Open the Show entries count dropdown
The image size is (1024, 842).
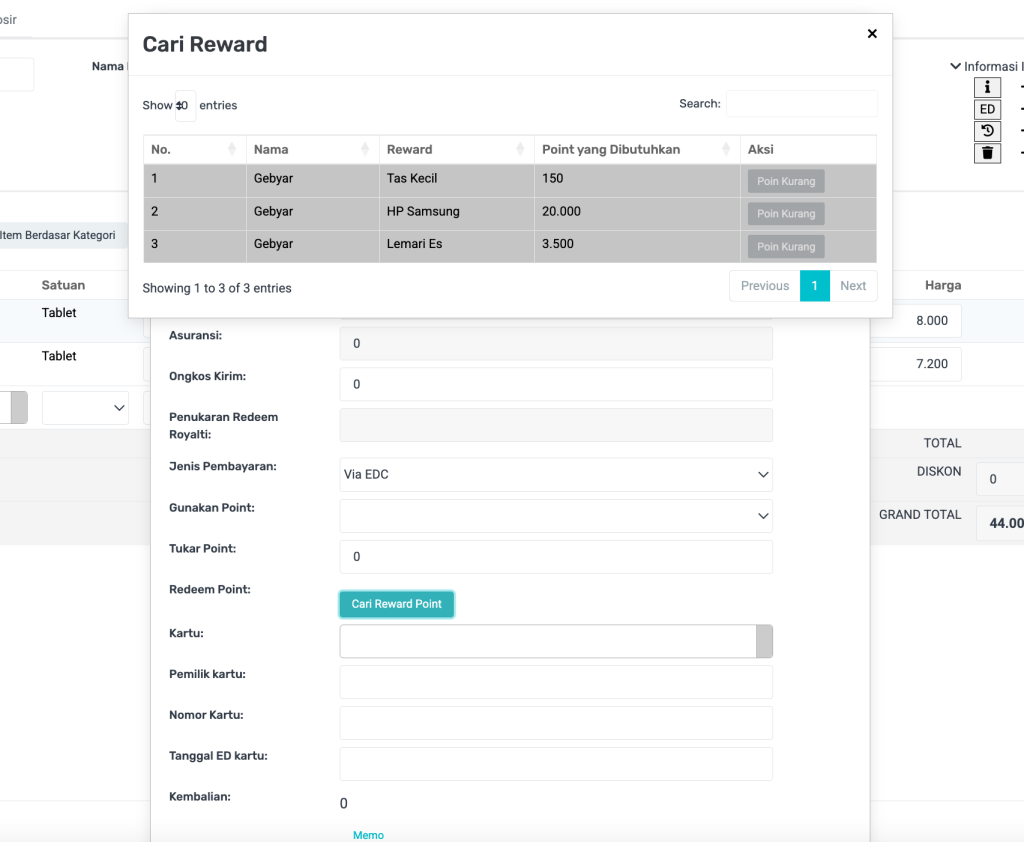185,105
